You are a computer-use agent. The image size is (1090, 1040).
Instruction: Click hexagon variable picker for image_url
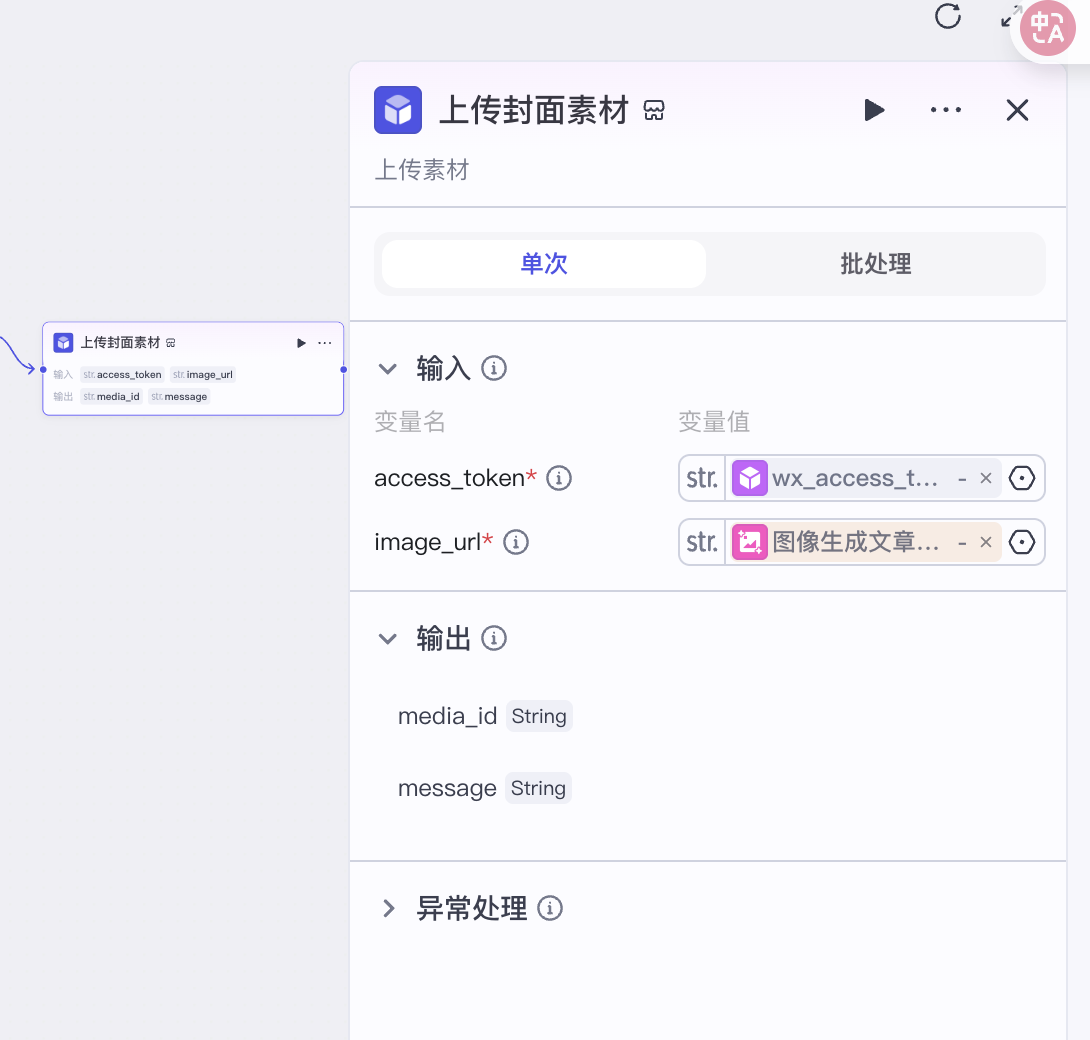click(1022, 542)
